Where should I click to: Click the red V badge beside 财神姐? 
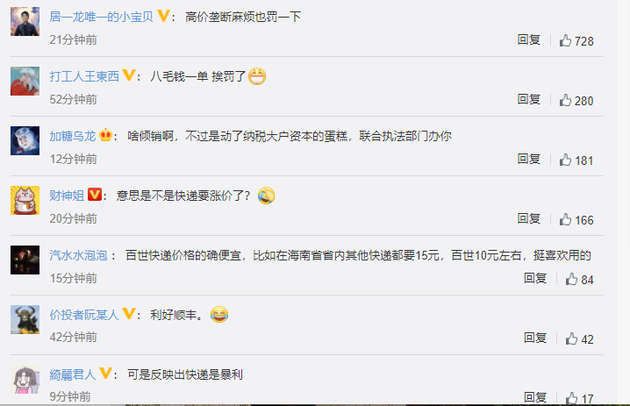click(94, 195)
